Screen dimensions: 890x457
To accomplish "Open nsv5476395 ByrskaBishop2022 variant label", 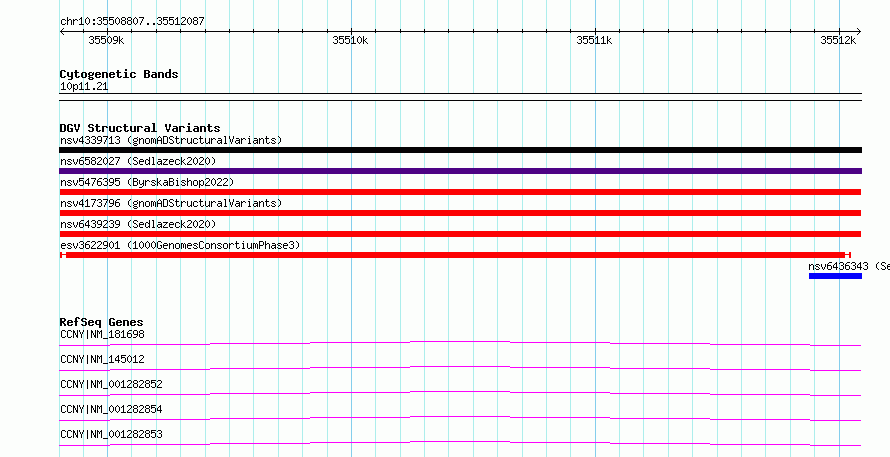I will point(147,182).
